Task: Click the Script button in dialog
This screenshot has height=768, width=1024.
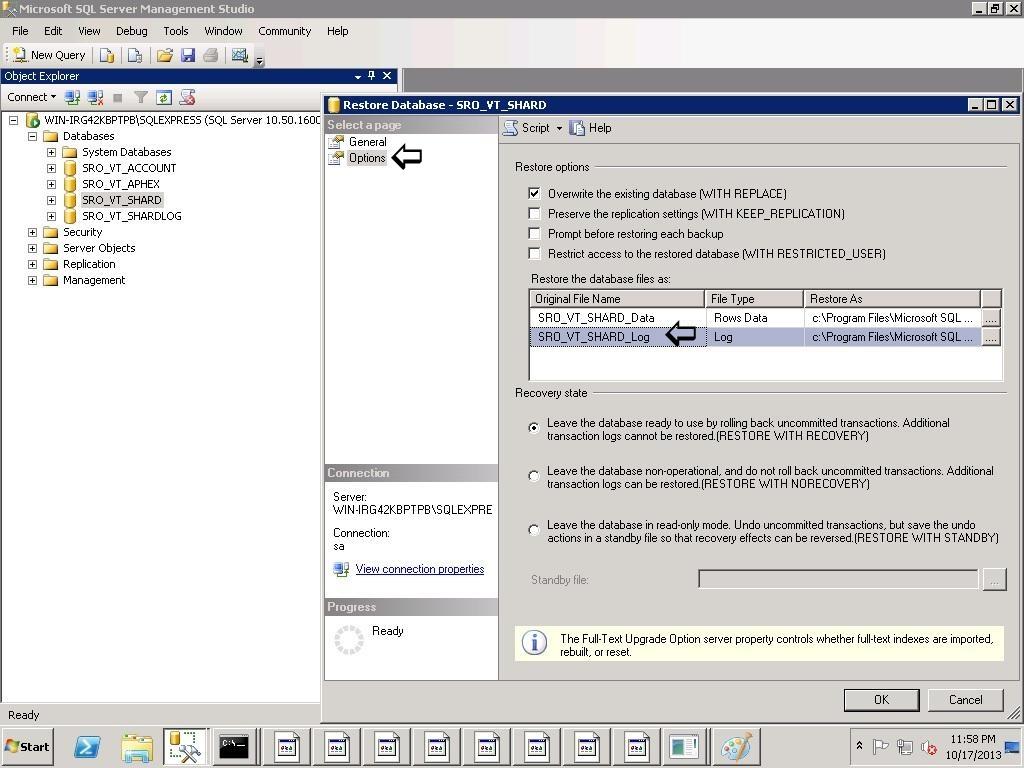Action: pos(527,128)
